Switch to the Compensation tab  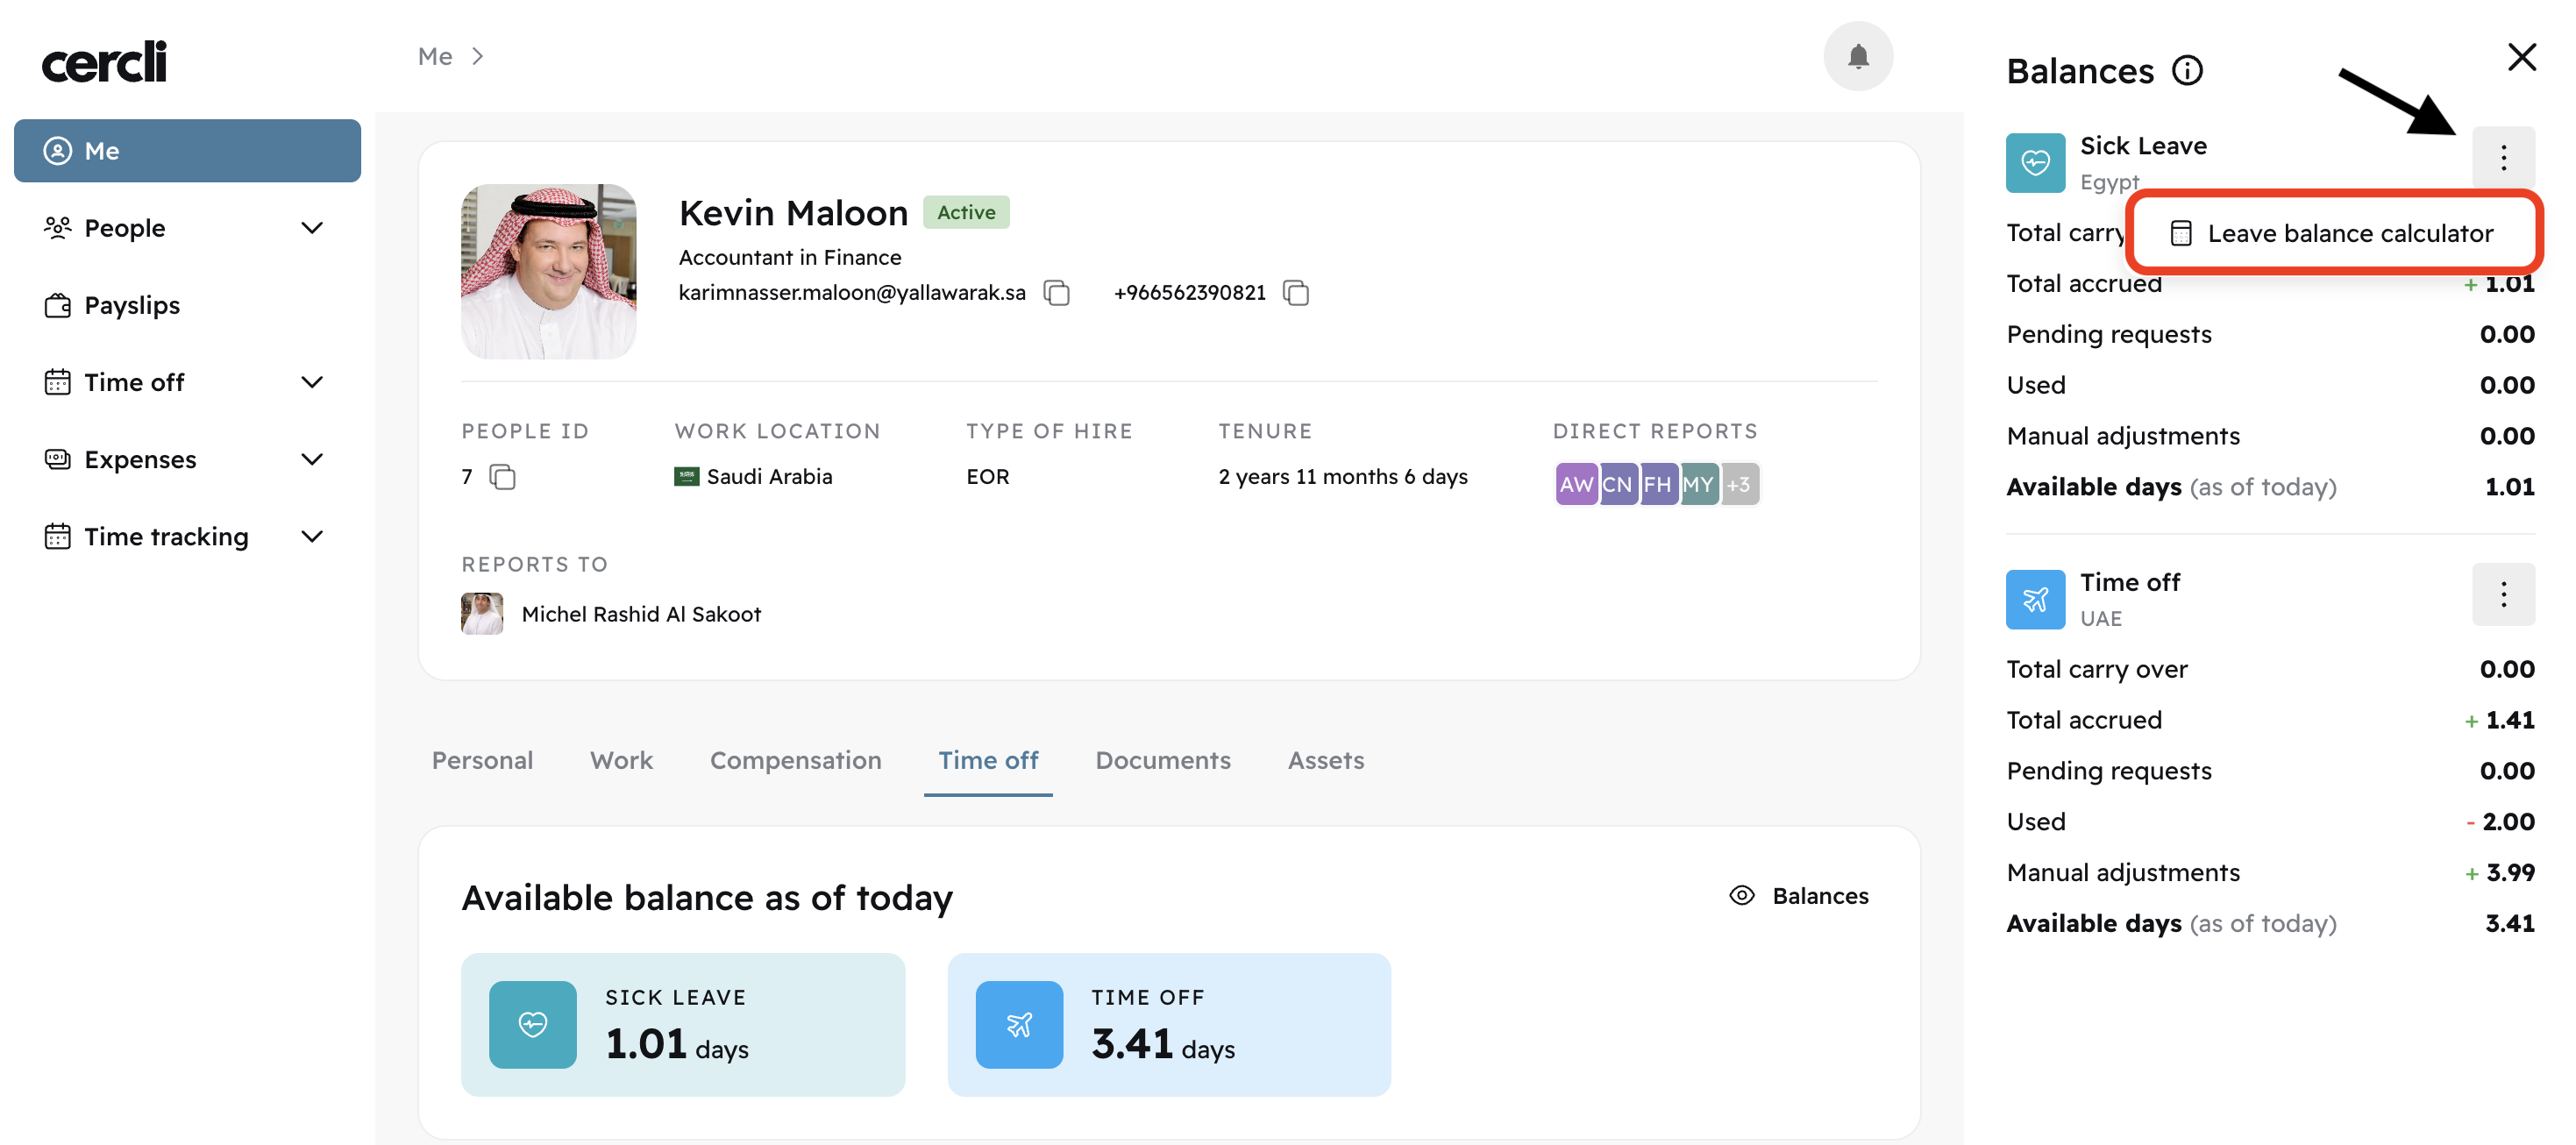point(795,760)
